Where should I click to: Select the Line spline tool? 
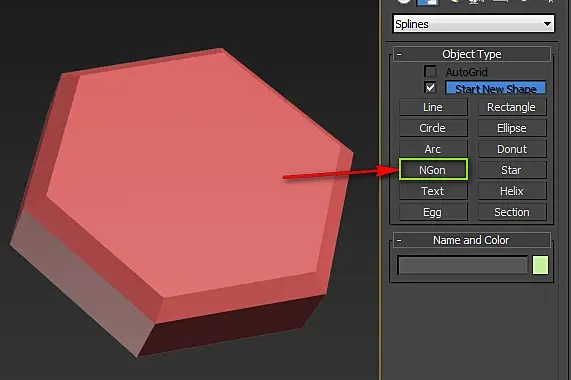[433, 107]
